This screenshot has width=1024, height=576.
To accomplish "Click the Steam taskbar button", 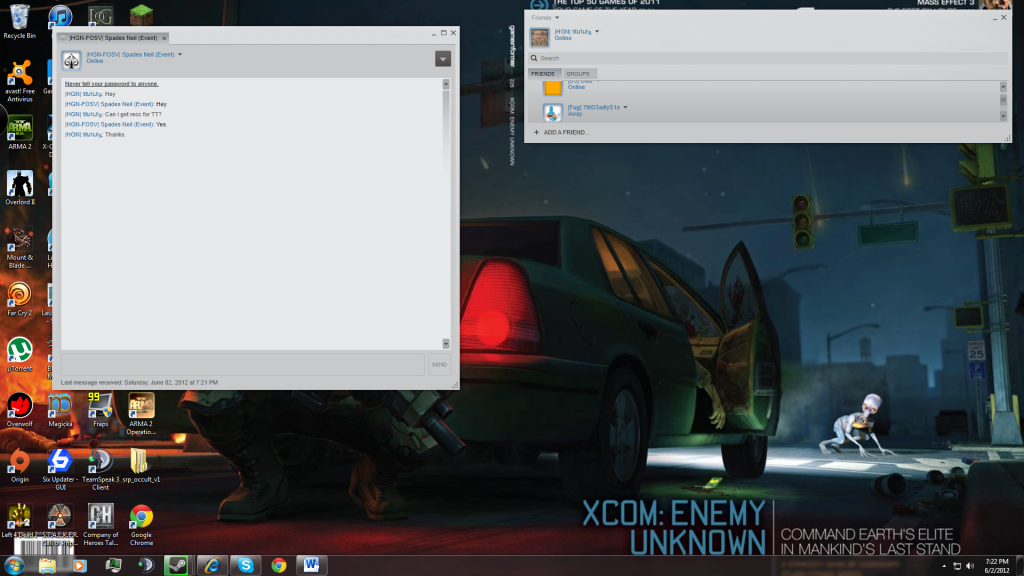I will tap(176, 565).
